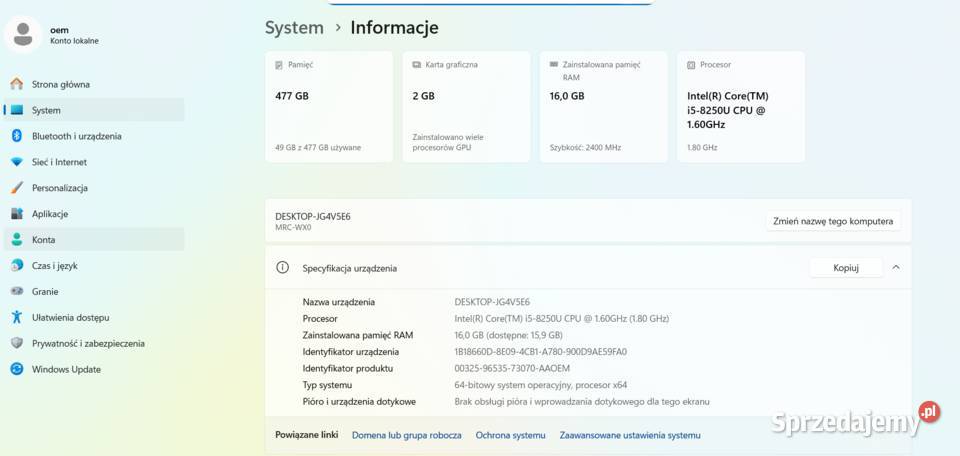
Task: Click the Karta graficzna card icon
Action: coord(416,64)
